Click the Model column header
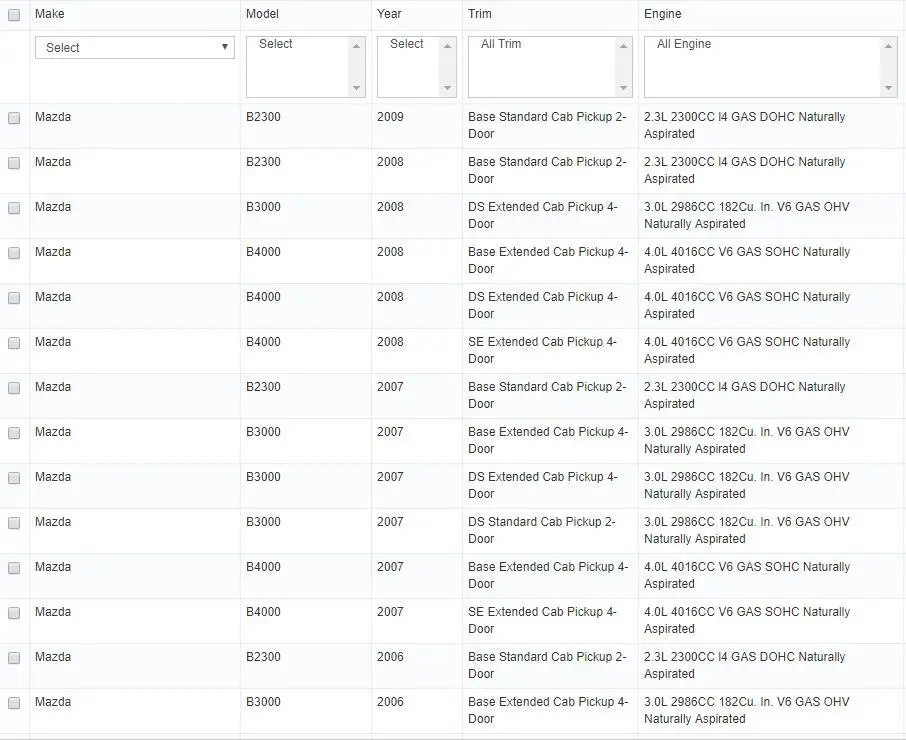The height and width of the screenshot is (740, 906). (x=262, y=14)
